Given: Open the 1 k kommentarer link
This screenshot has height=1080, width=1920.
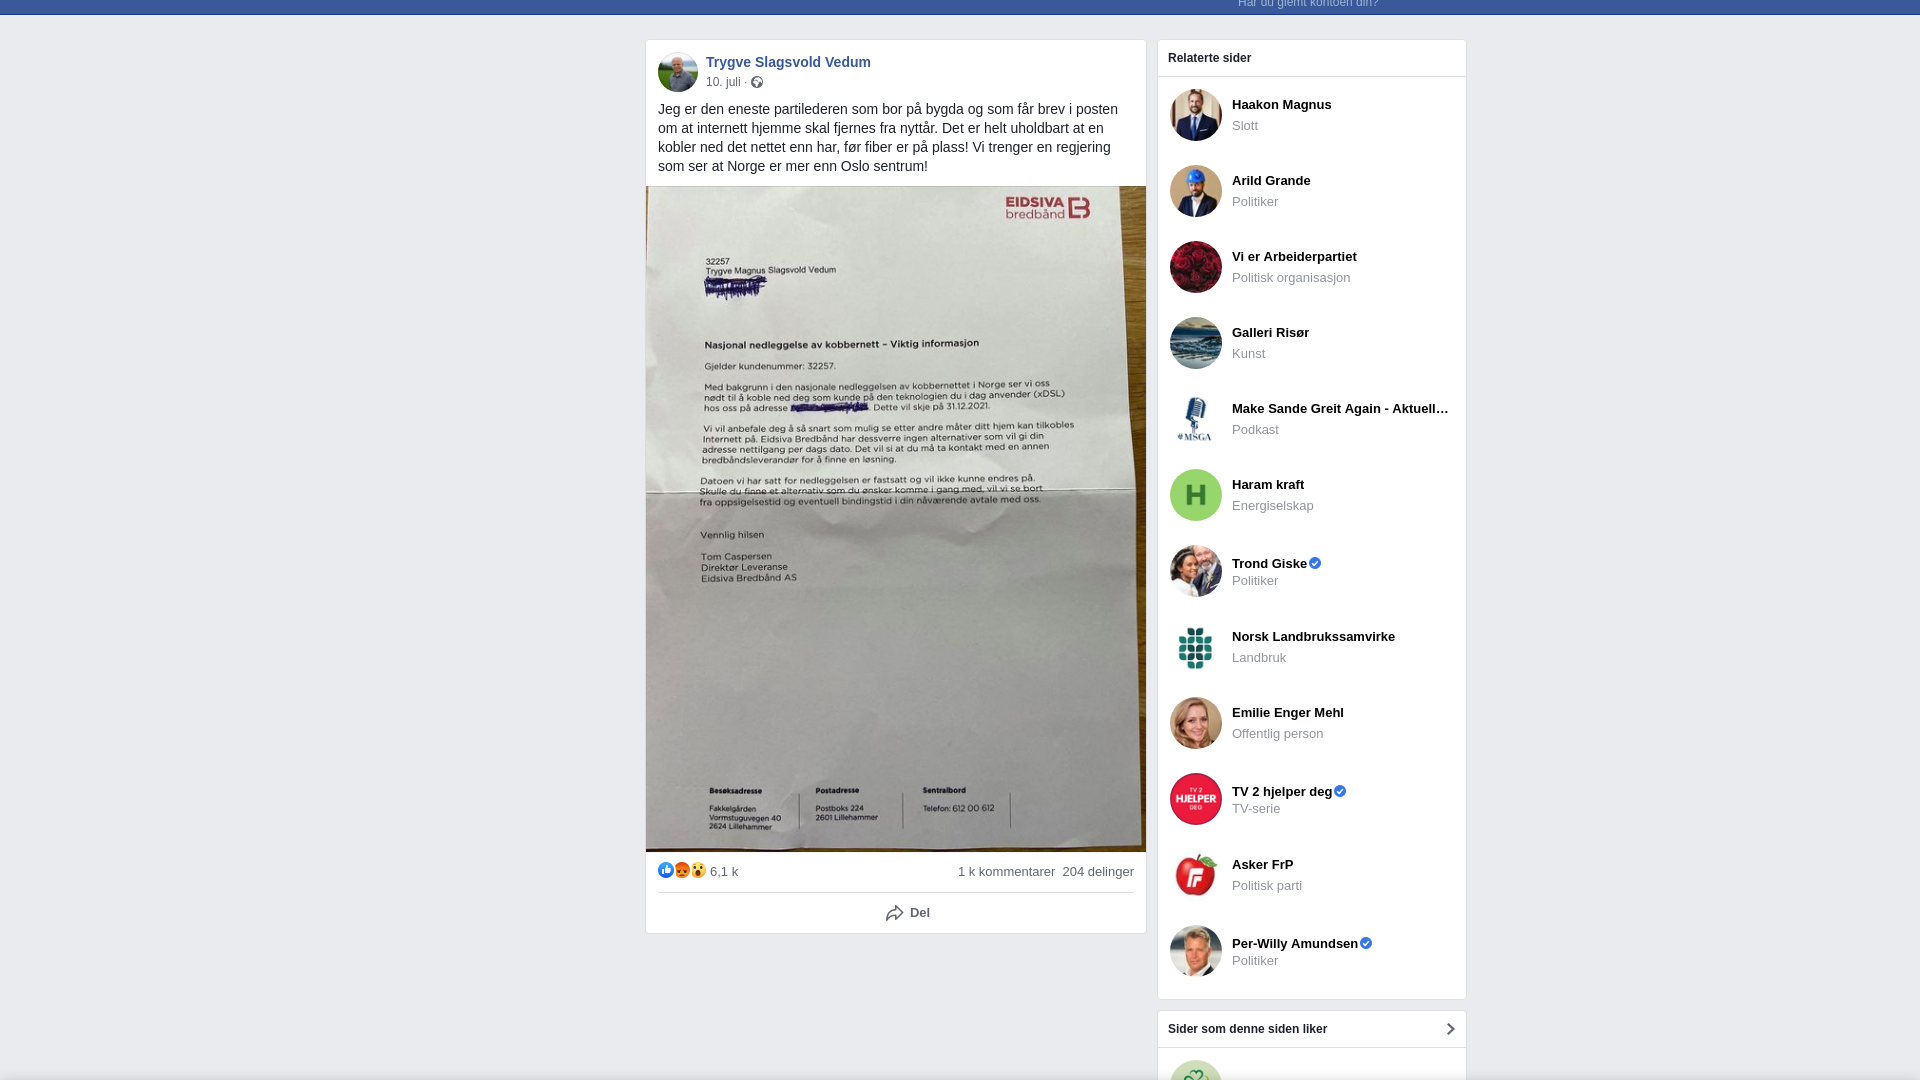Looking at the screenshot, I should (x=1006, y=872).
